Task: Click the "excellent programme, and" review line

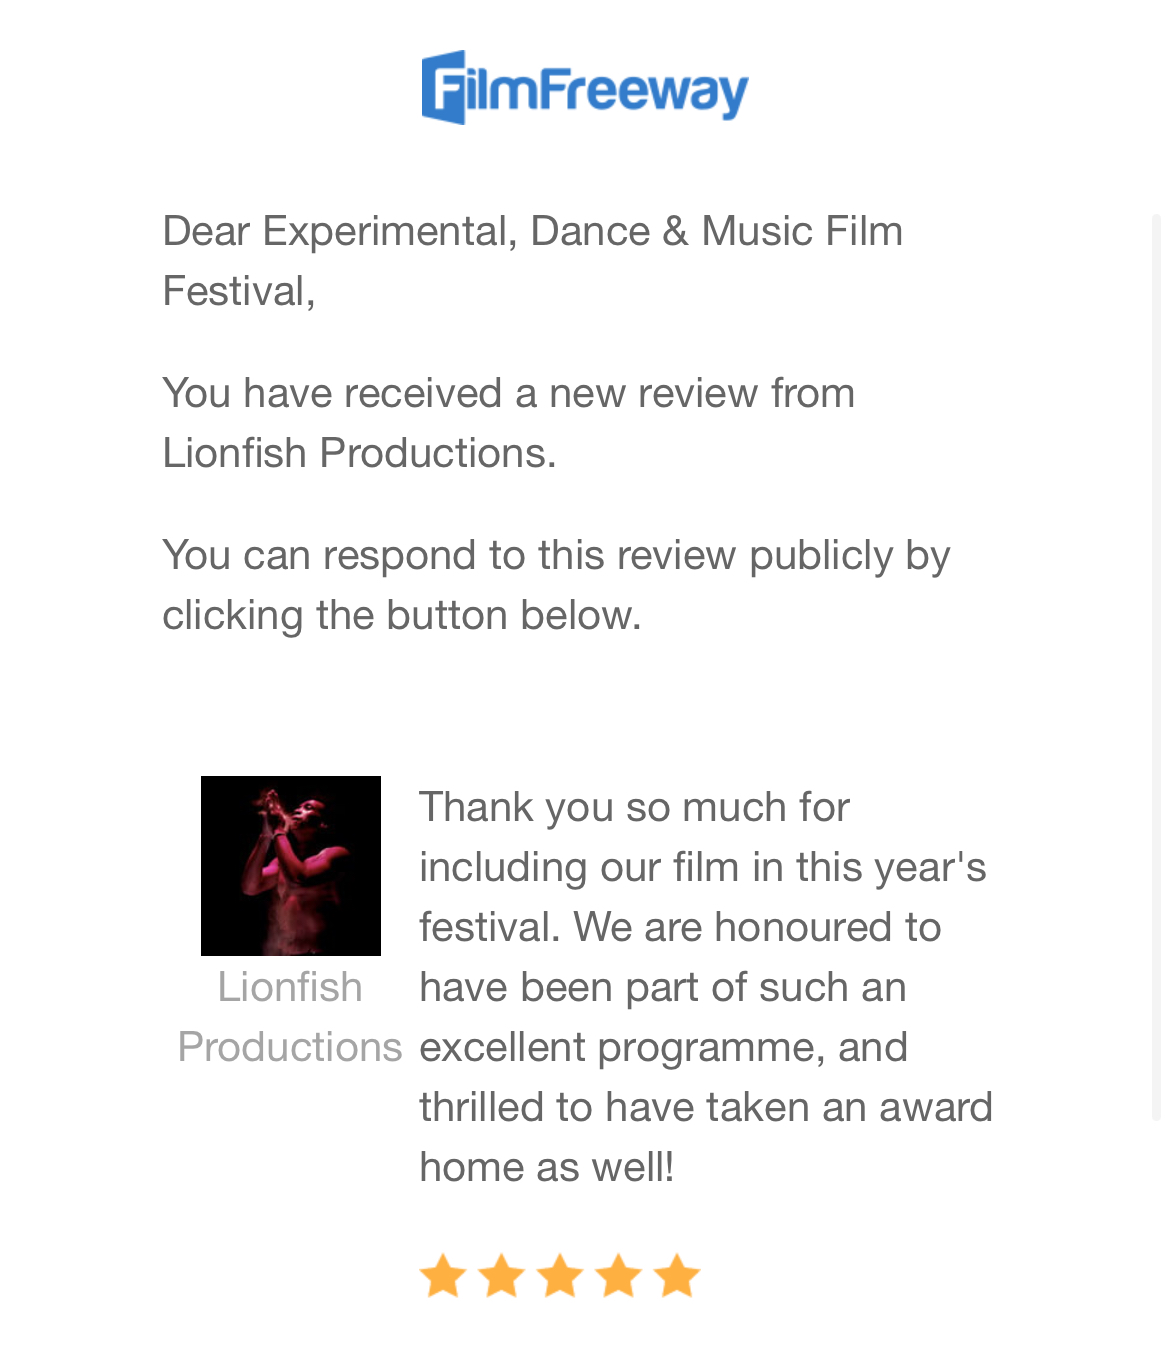Action: click(663, 1047)
